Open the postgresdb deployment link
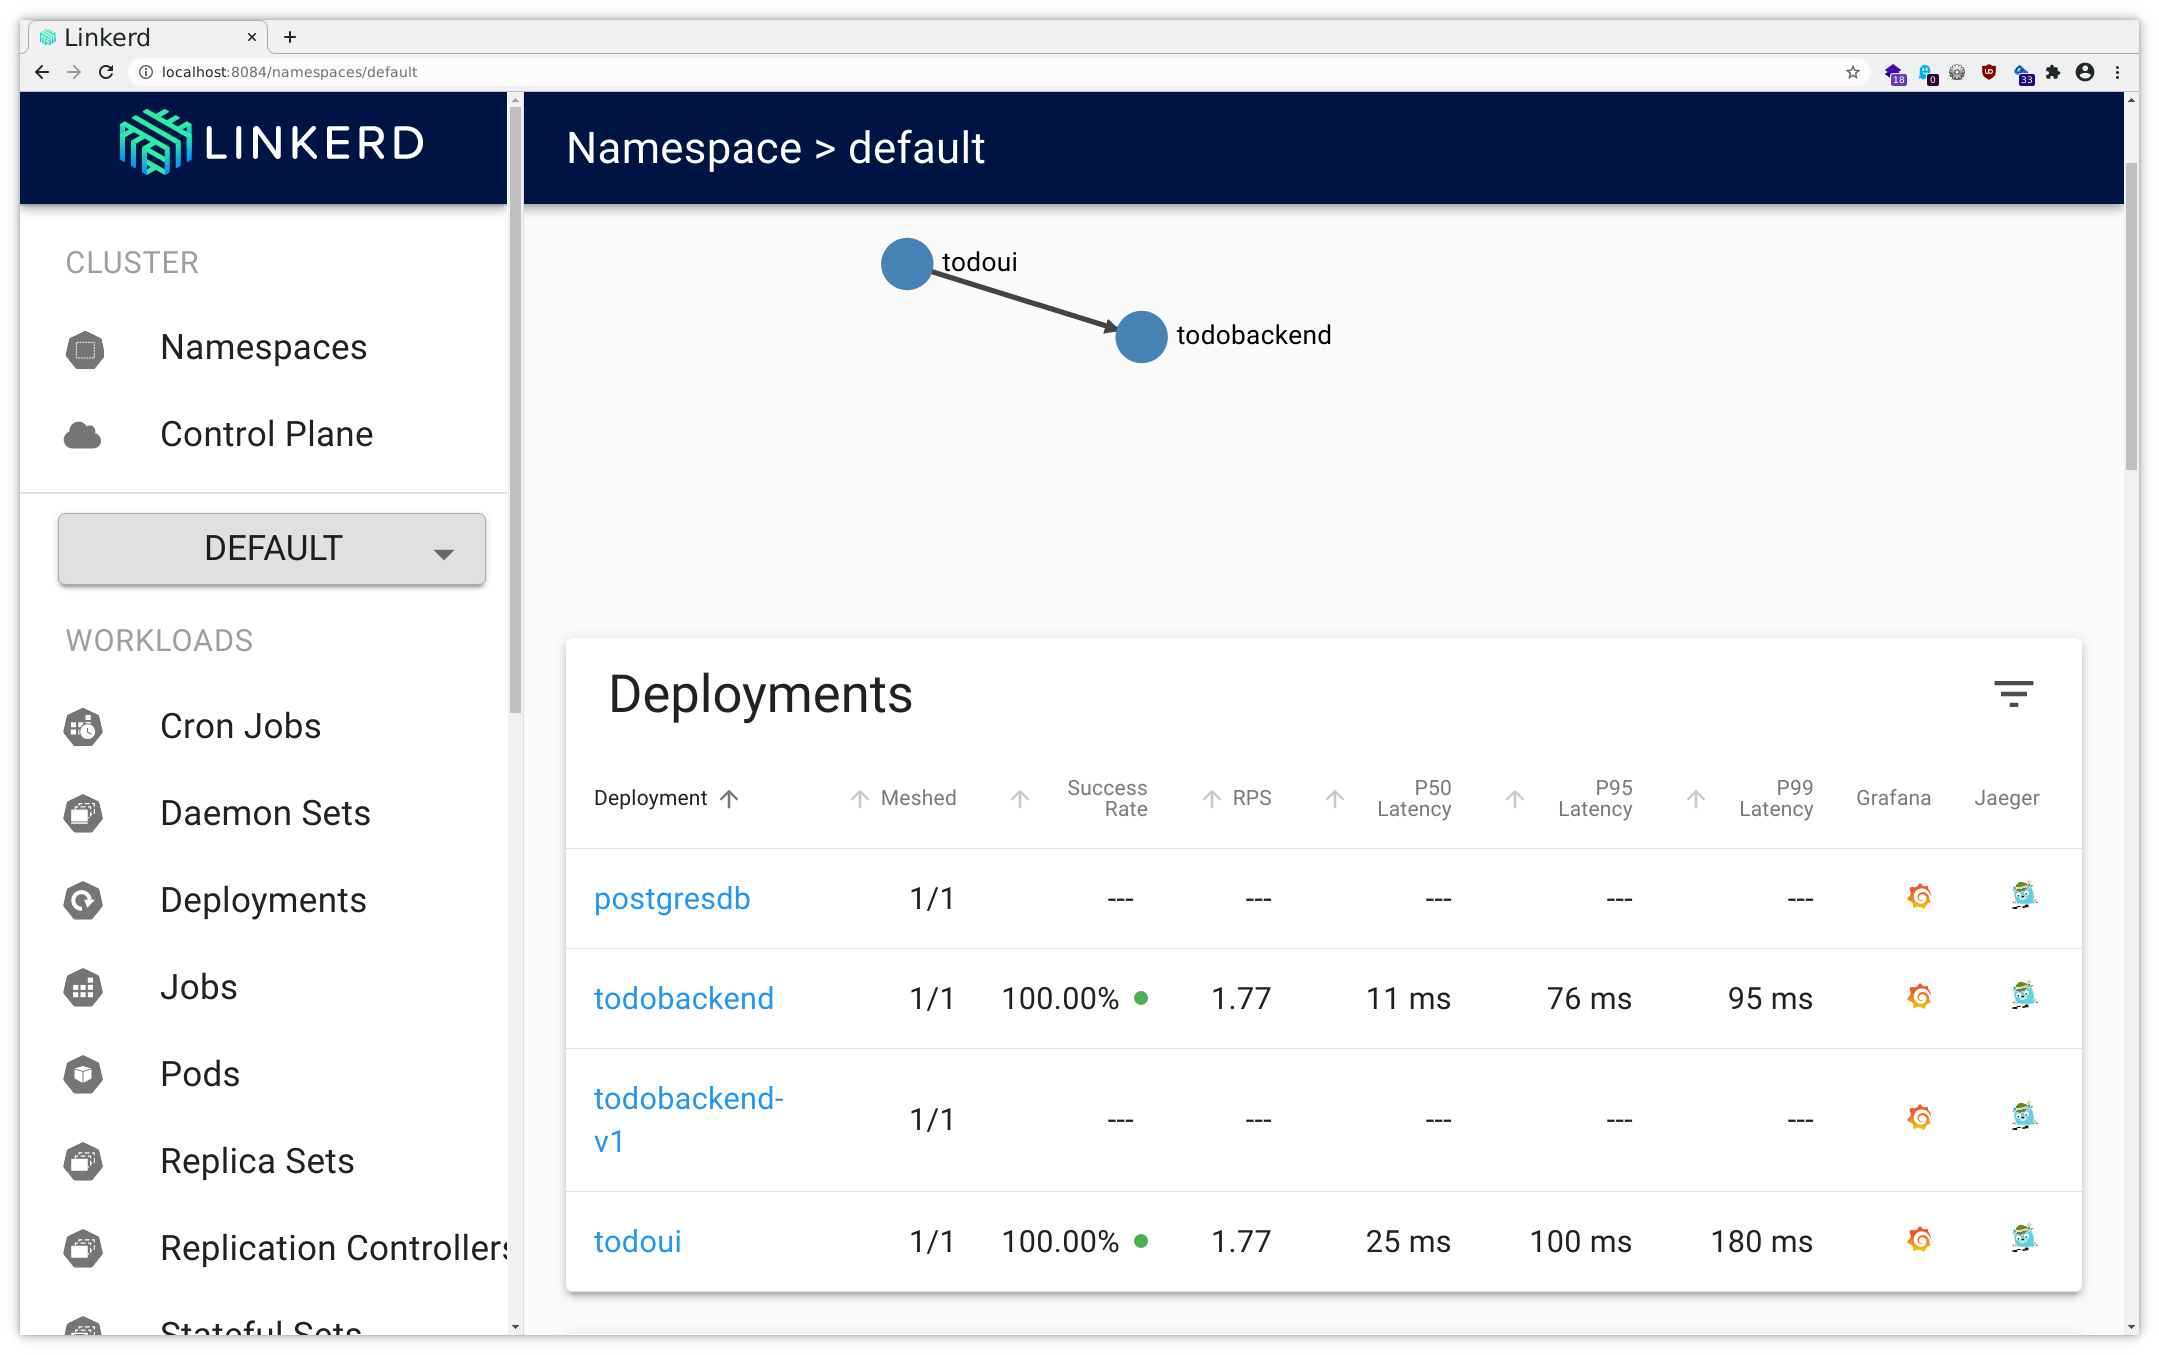This screenshot has width=2159, height=1355. [672, 899]
